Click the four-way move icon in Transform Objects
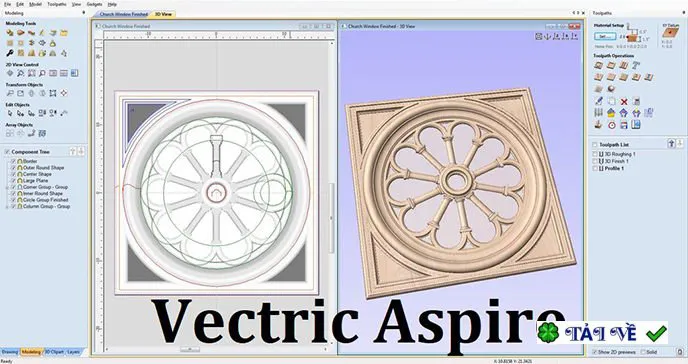Screen dimensions: 688x364 point(64,93)
